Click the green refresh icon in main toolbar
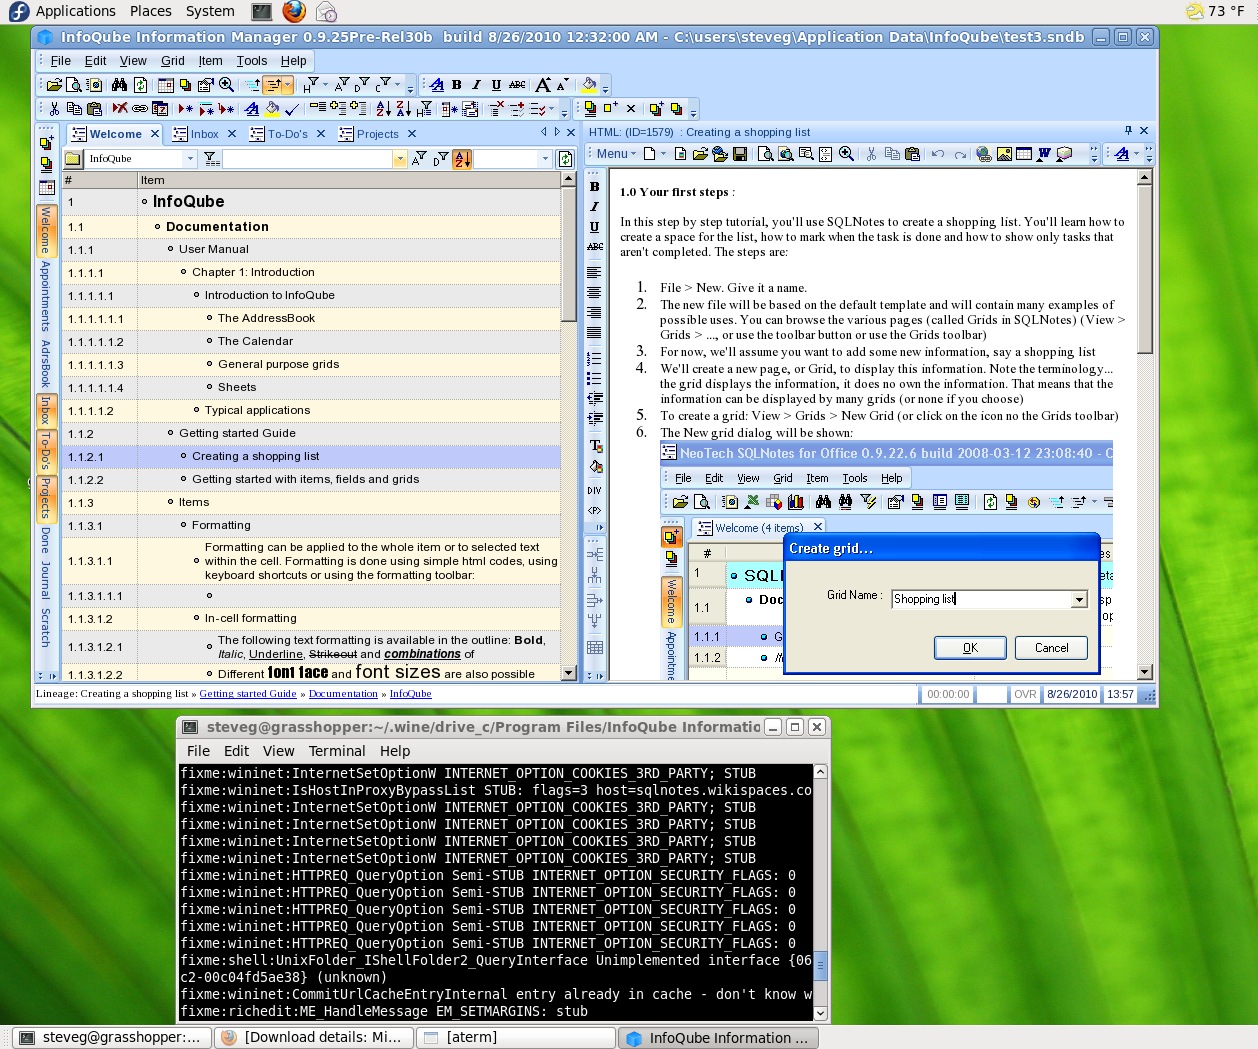Screen dimensions: 1258x1049 140,85
